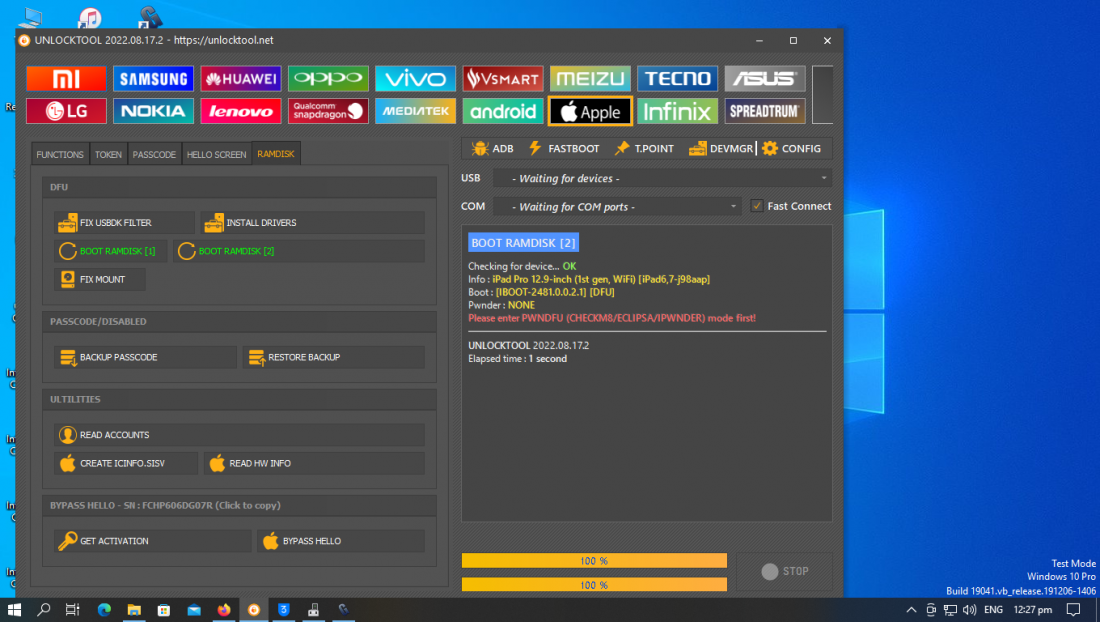This screenshot has width=1100, height=622.
Task: Switch to the RAMDISK tab
Action: coord(276,154)
